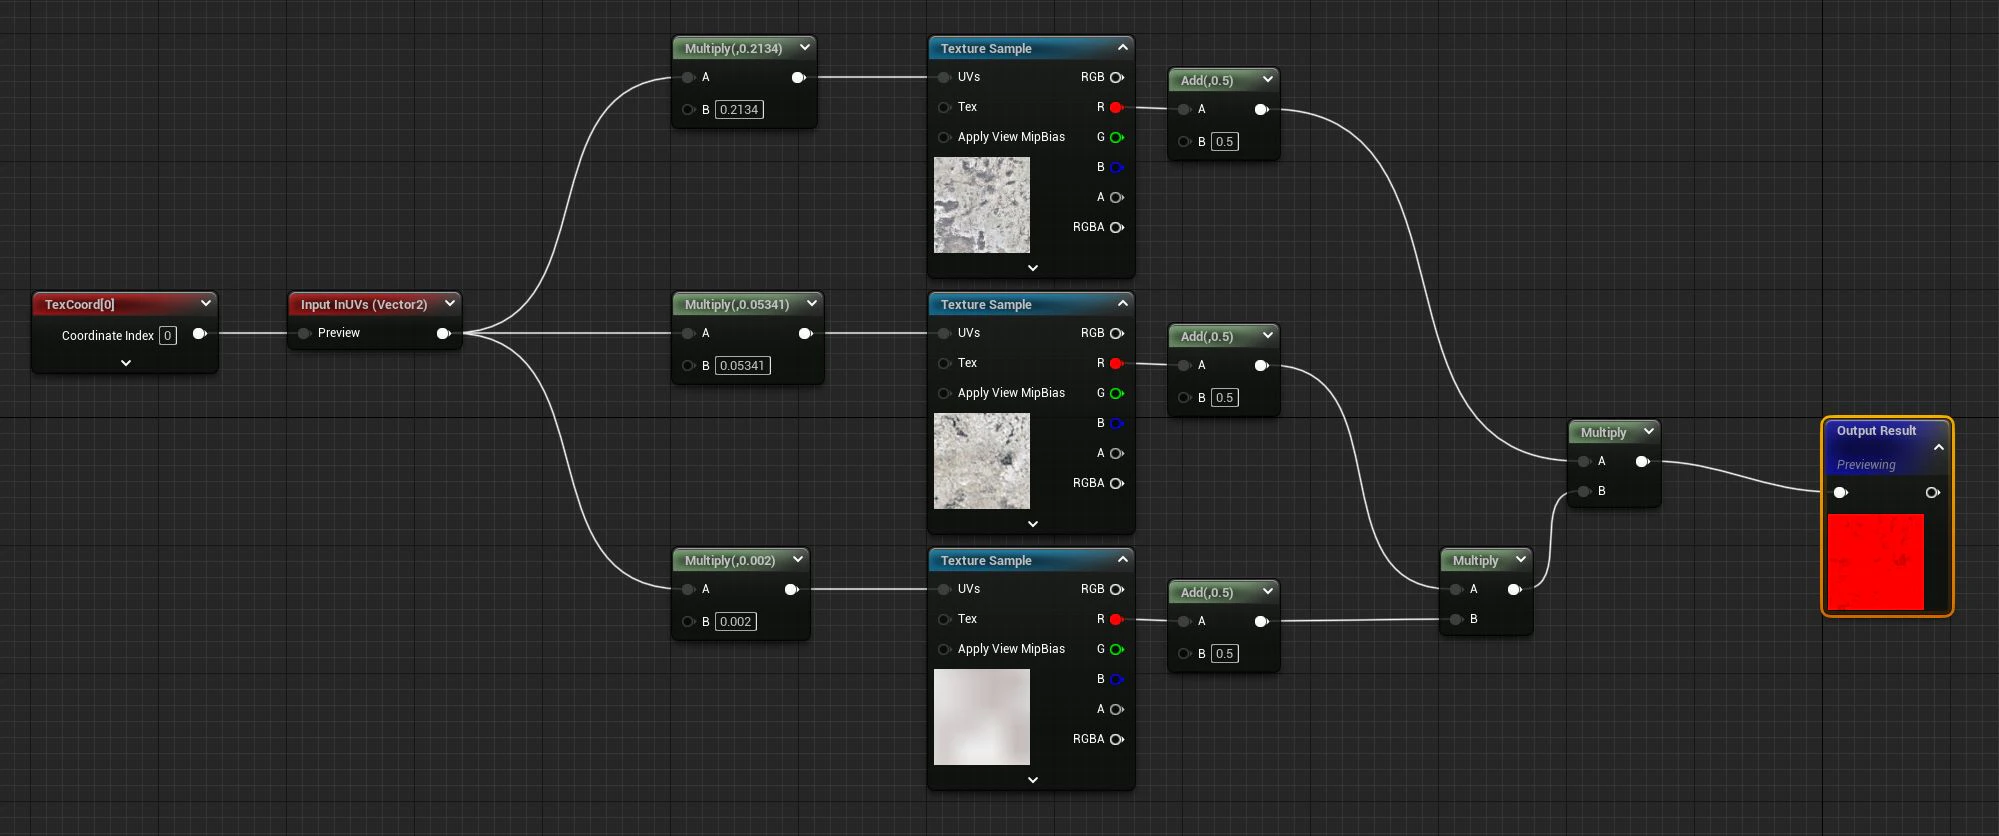Click the RGB output pin of middle Texture Sample
Screen dimensions: 1999x836
pyautogui.click(x=1117, y=334)
